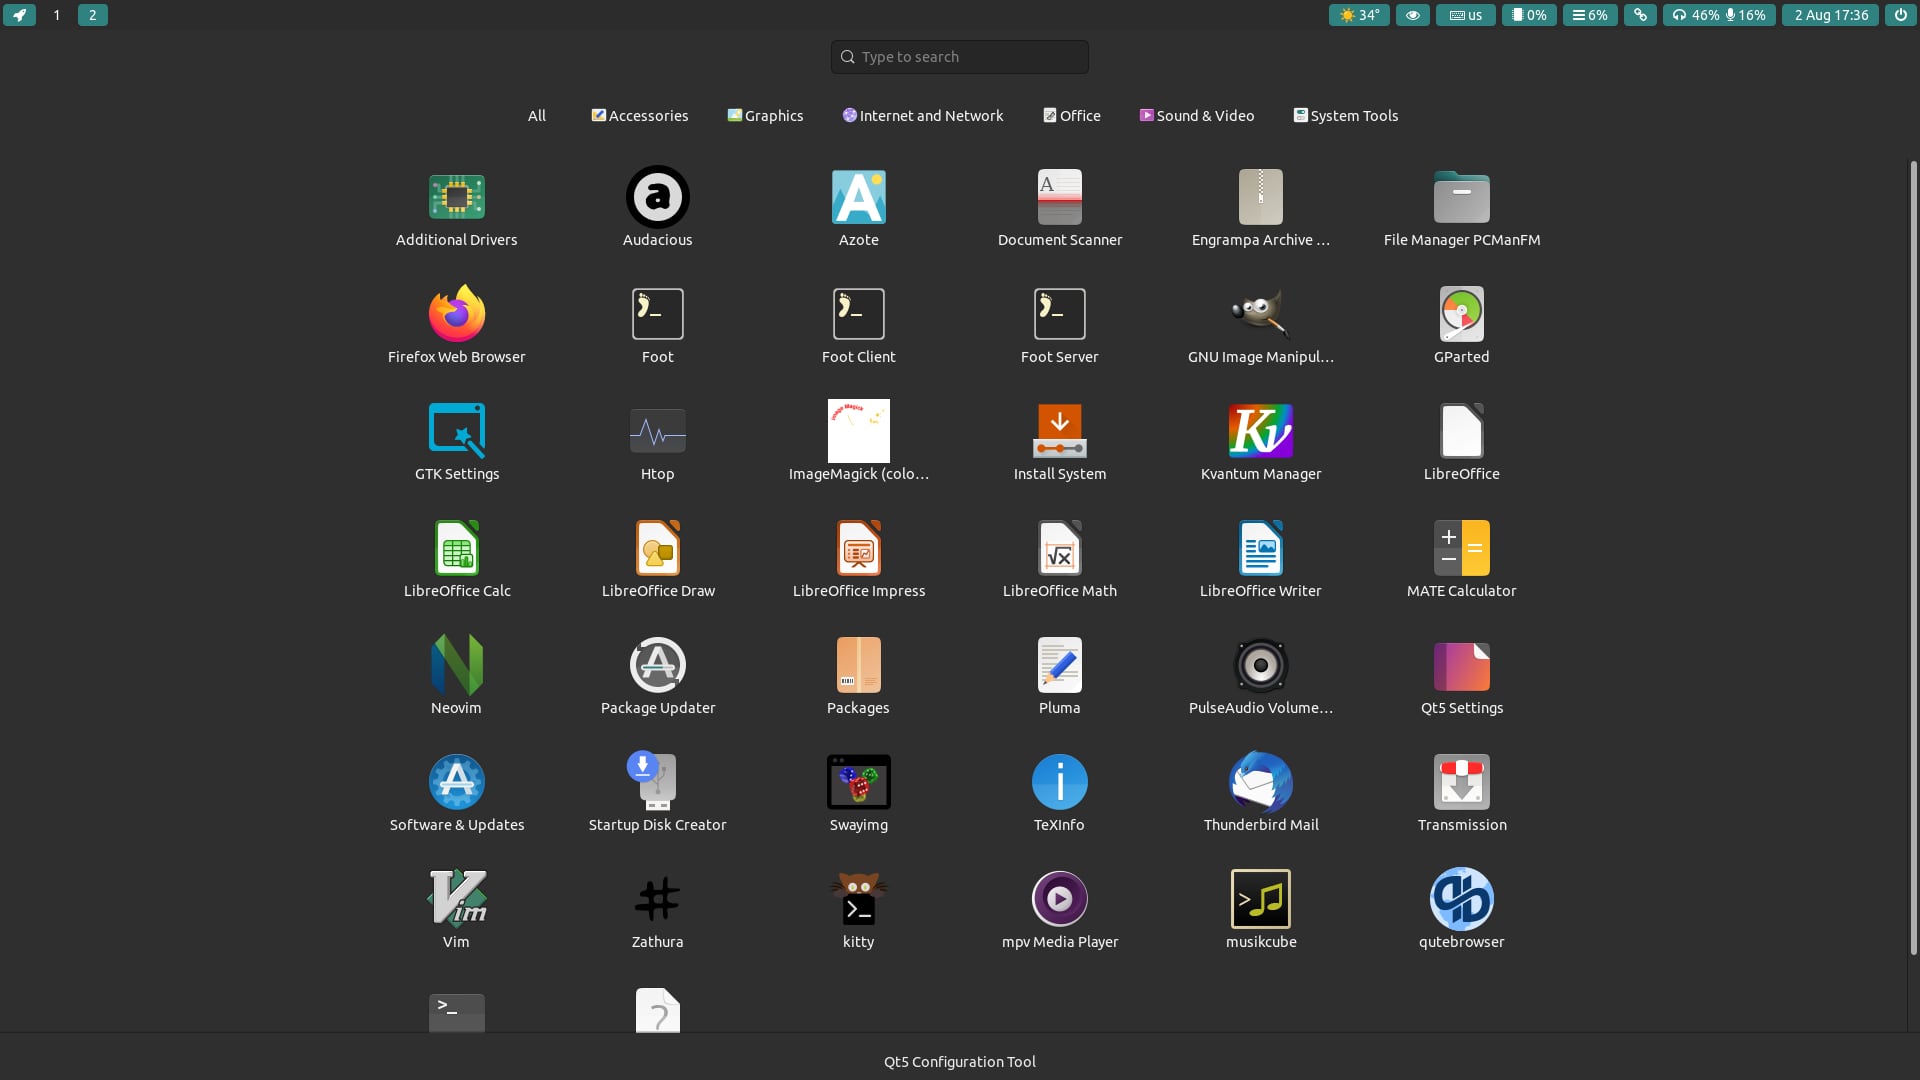1920x1080 pixels.
Task: Open Packages app
Action: (x=859, y=676)
